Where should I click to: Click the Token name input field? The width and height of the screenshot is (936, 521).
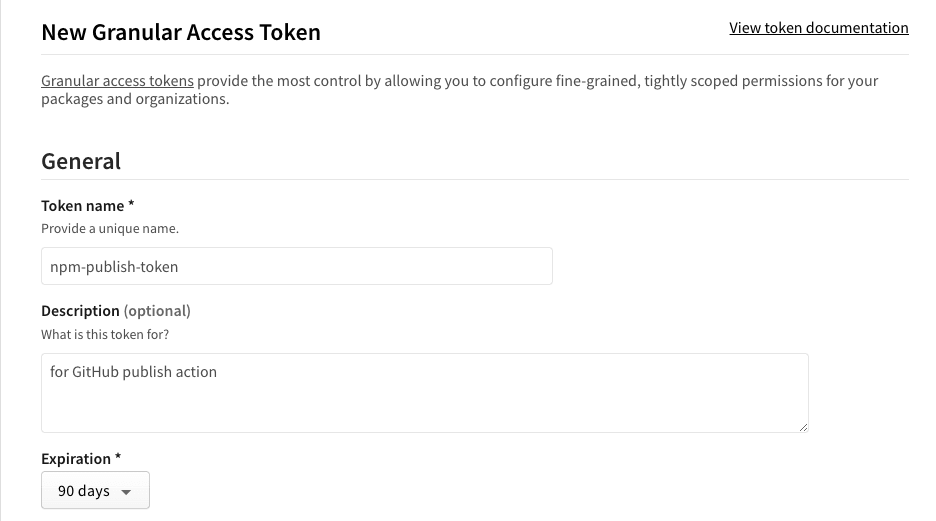point(297,266)
